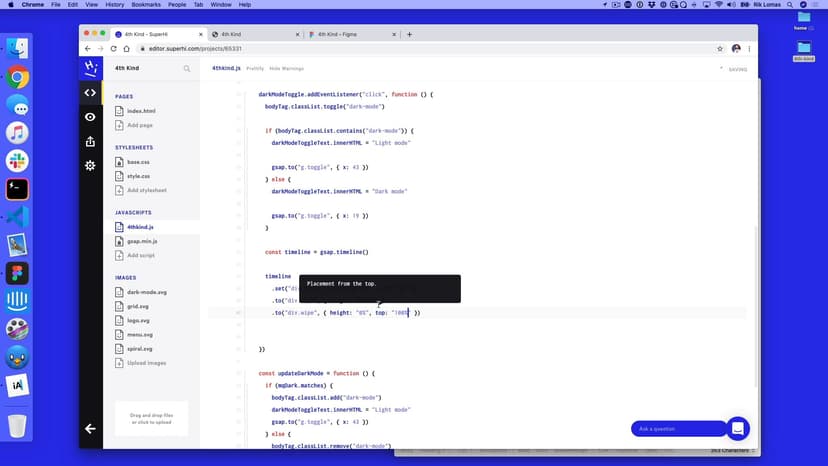
Task: Toggle Hide Warnings in editor header
Action: tap(286, 69)
